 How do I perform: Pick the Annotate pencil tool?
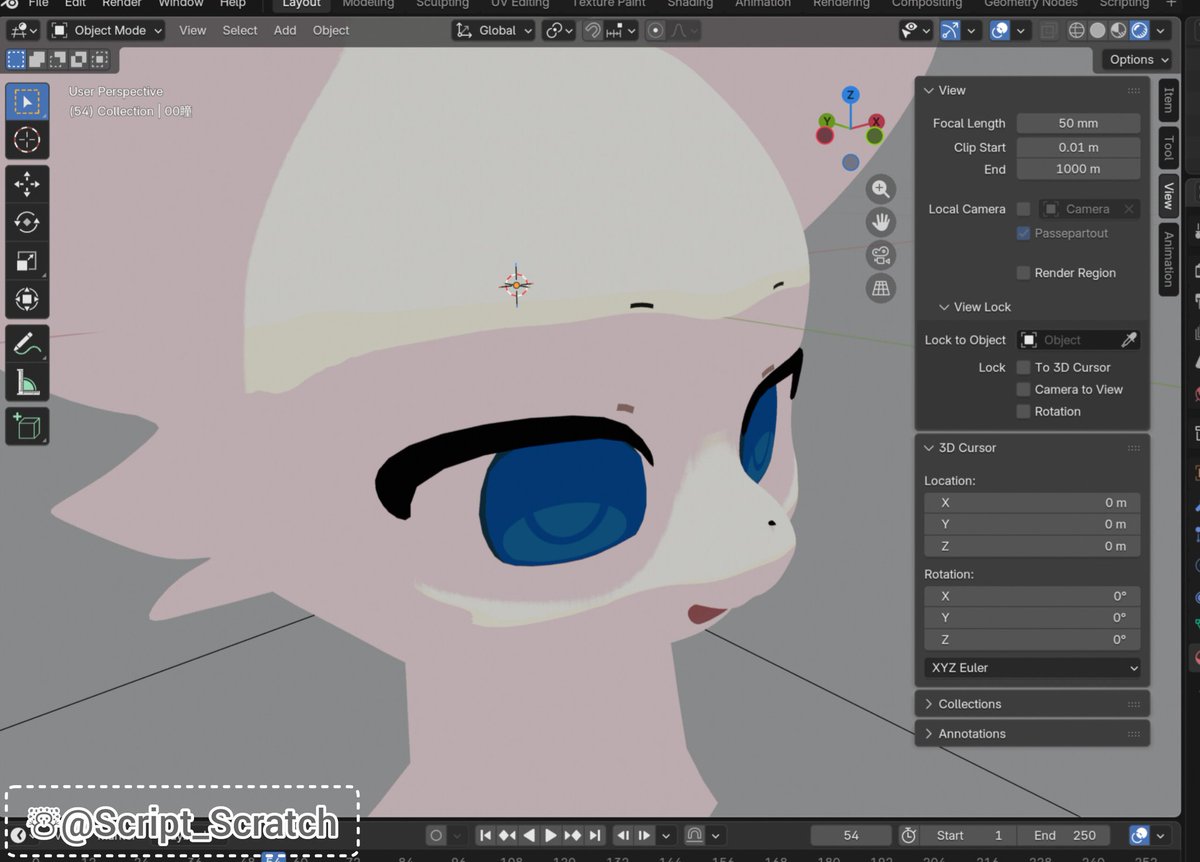[27, 343]
